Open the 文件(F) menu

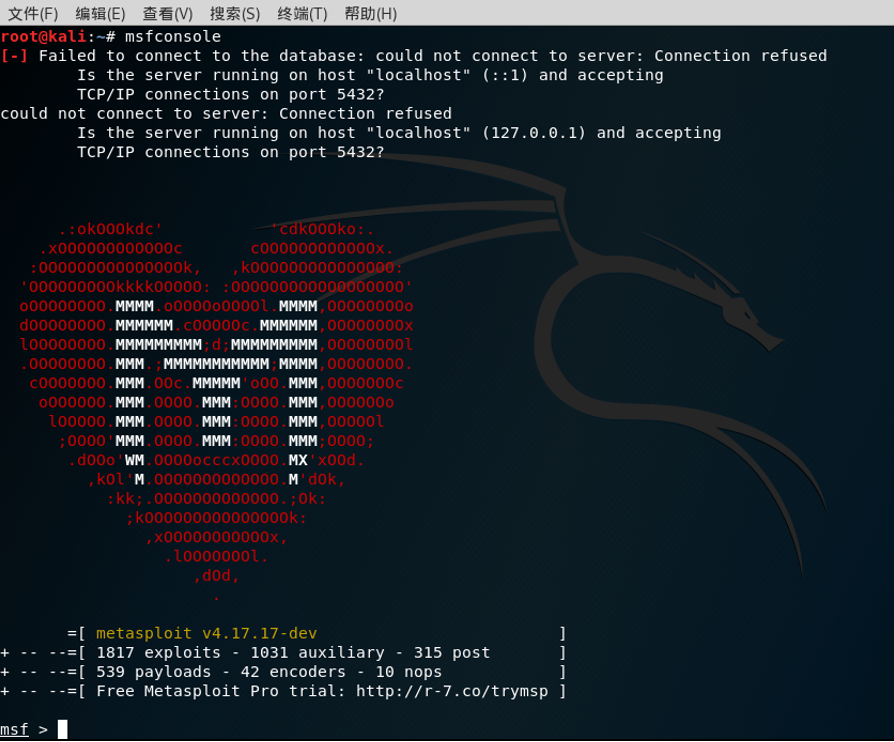pyautogui.click(x=33, y=13)
